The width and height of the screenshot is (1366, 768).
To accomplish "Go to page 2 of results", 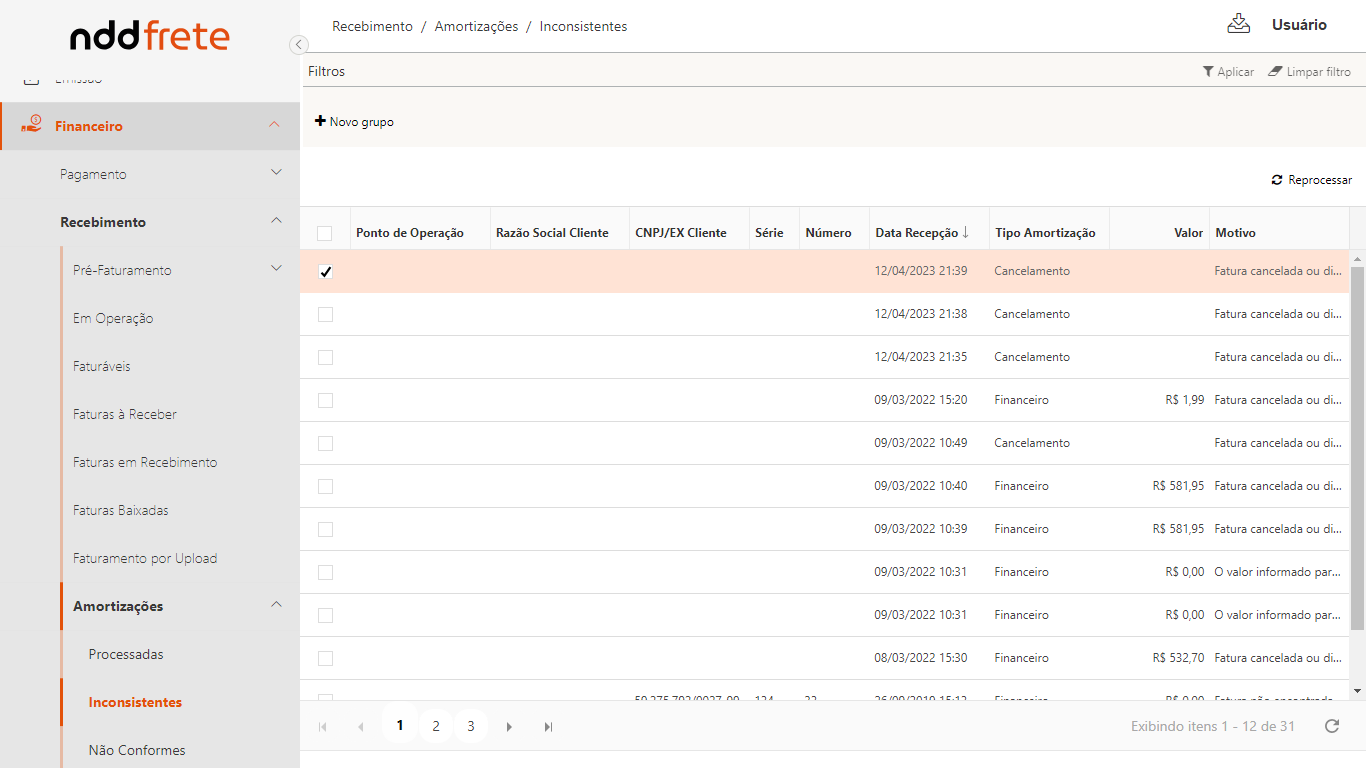I will click(435, 727).
